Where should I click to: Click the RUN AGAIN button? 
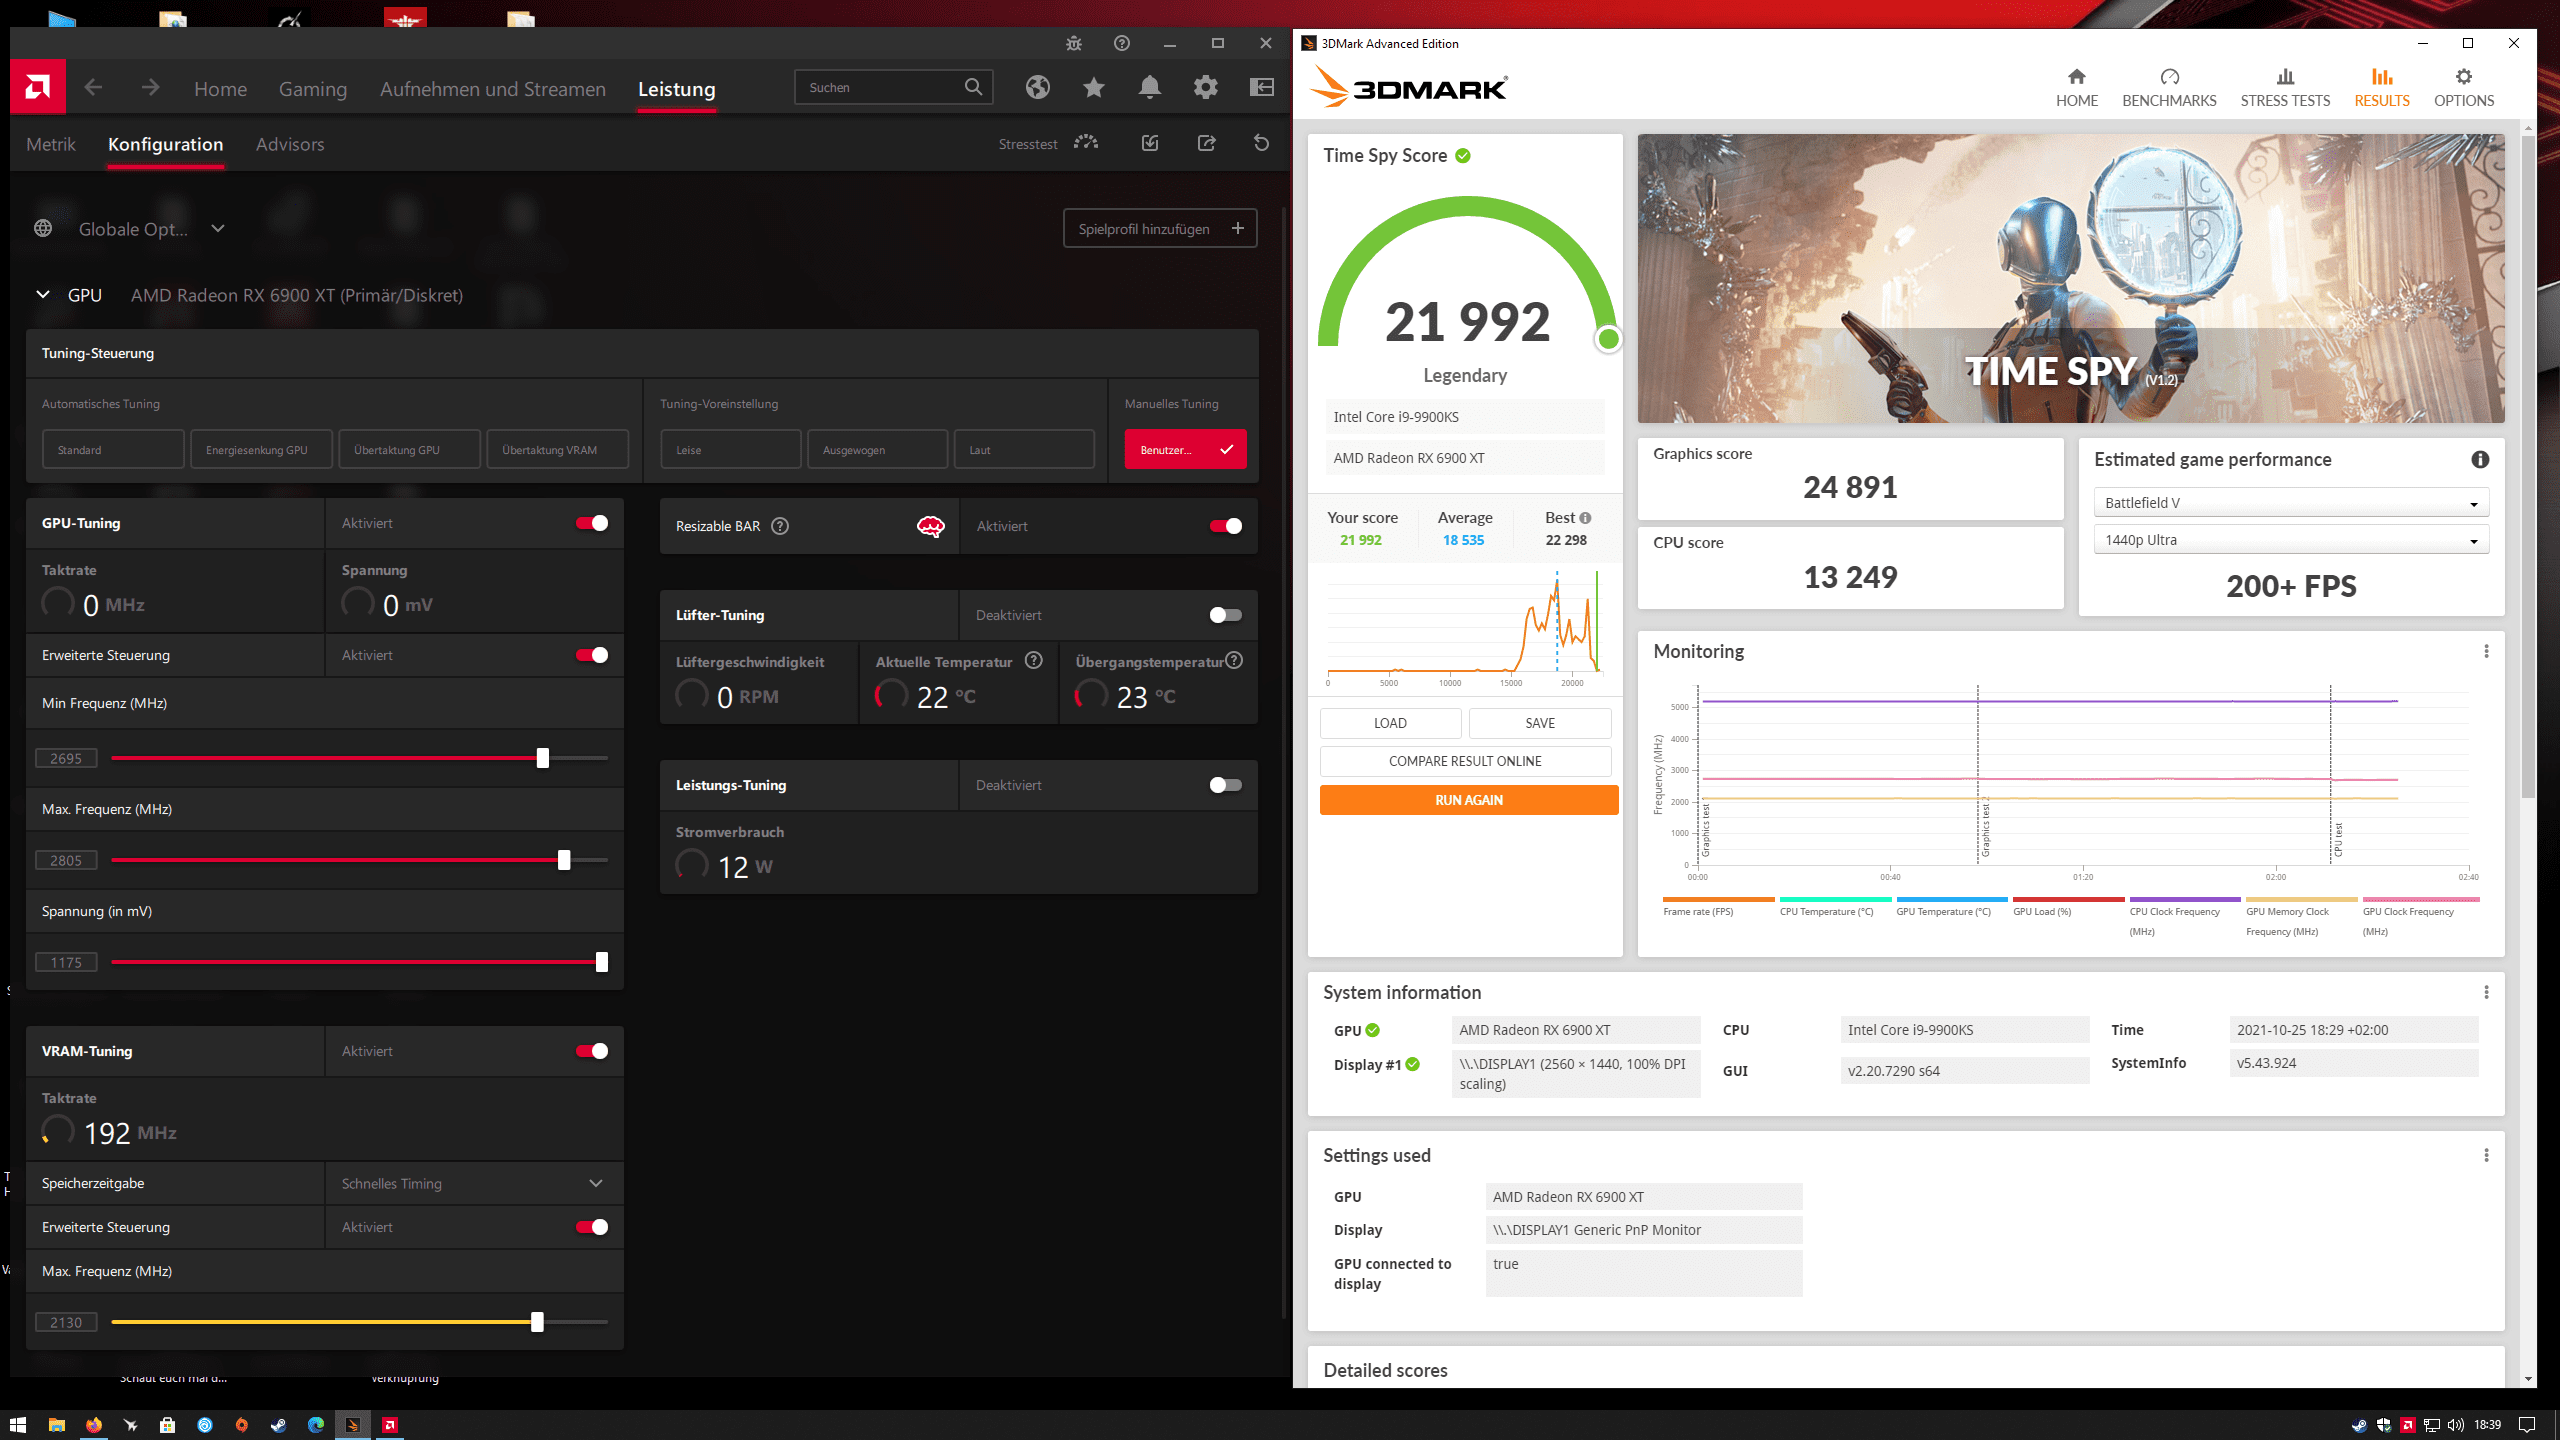point(1468,800)
